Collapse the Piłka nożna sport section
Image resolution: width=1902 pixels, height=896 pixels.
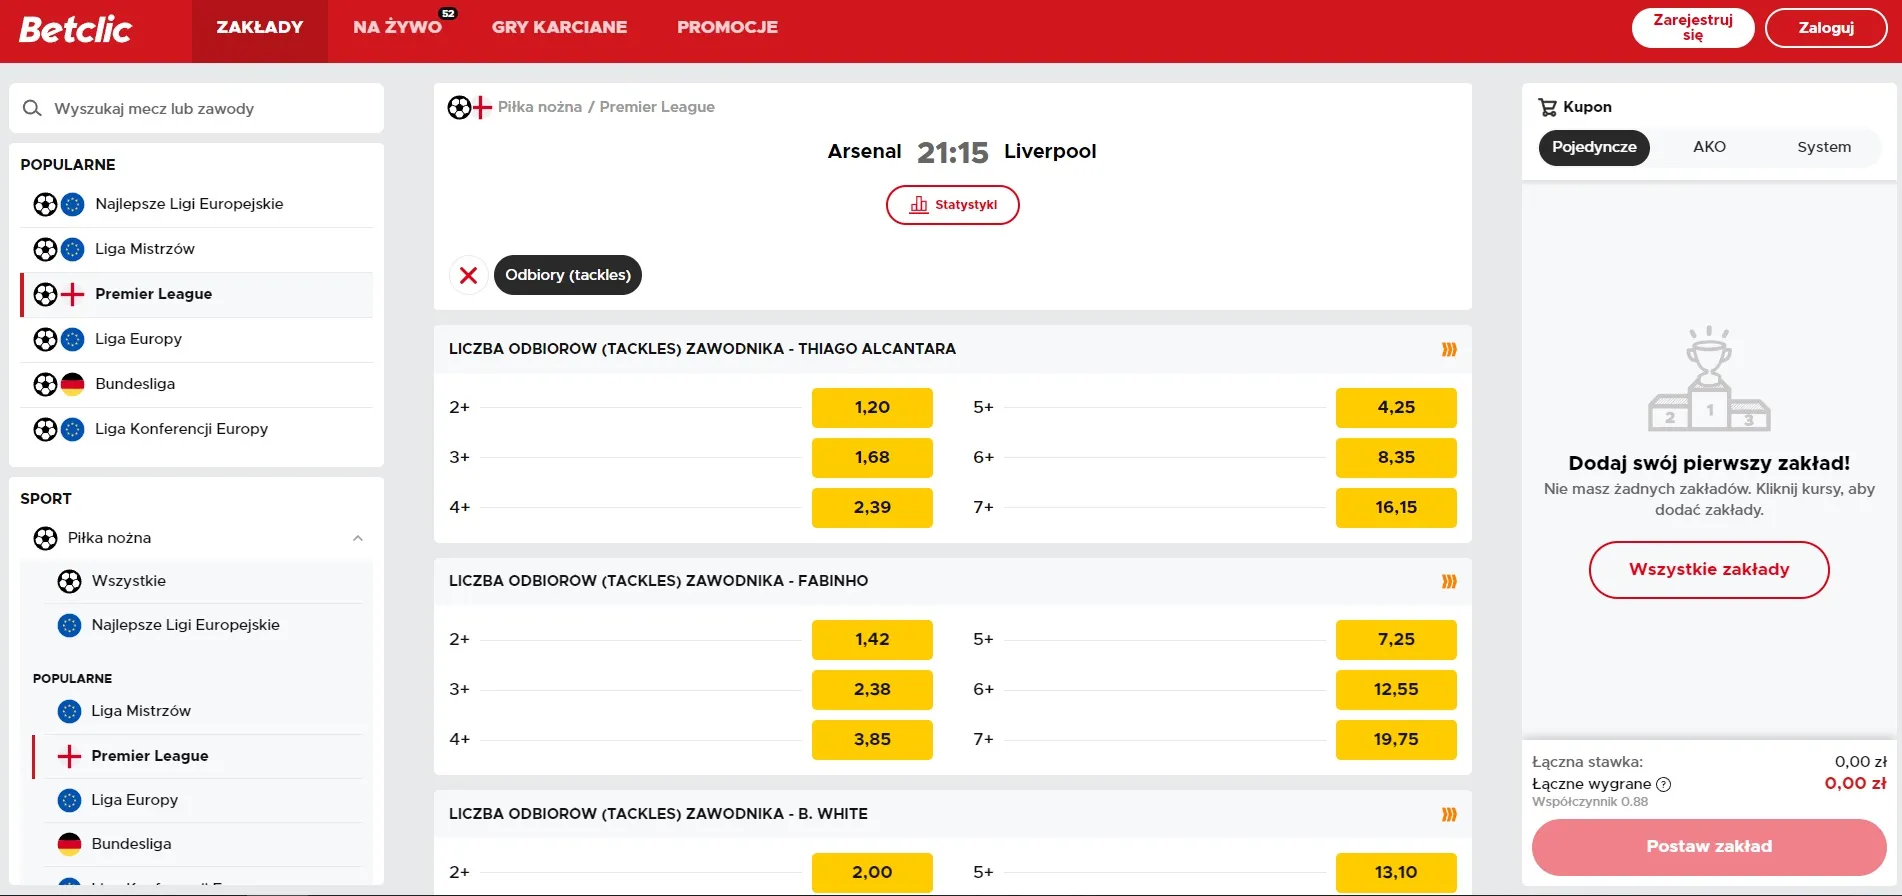click(357, 538)
